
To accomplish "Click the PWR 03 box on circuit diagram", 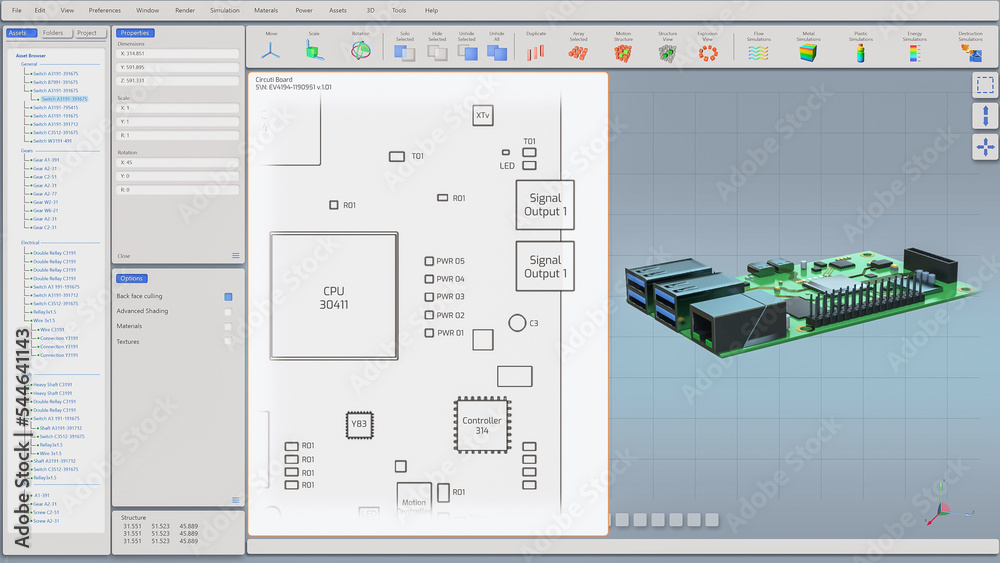I will pos(429,296).
